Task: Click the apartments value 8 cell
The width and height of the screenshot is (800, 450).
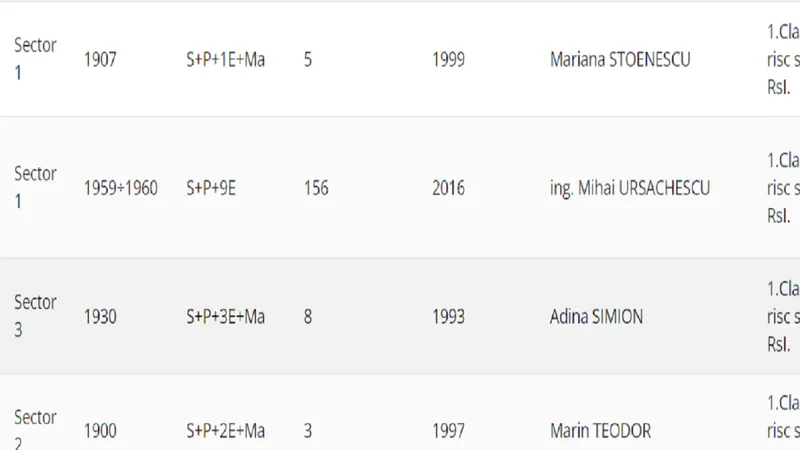Action: [x=308, y=317]
